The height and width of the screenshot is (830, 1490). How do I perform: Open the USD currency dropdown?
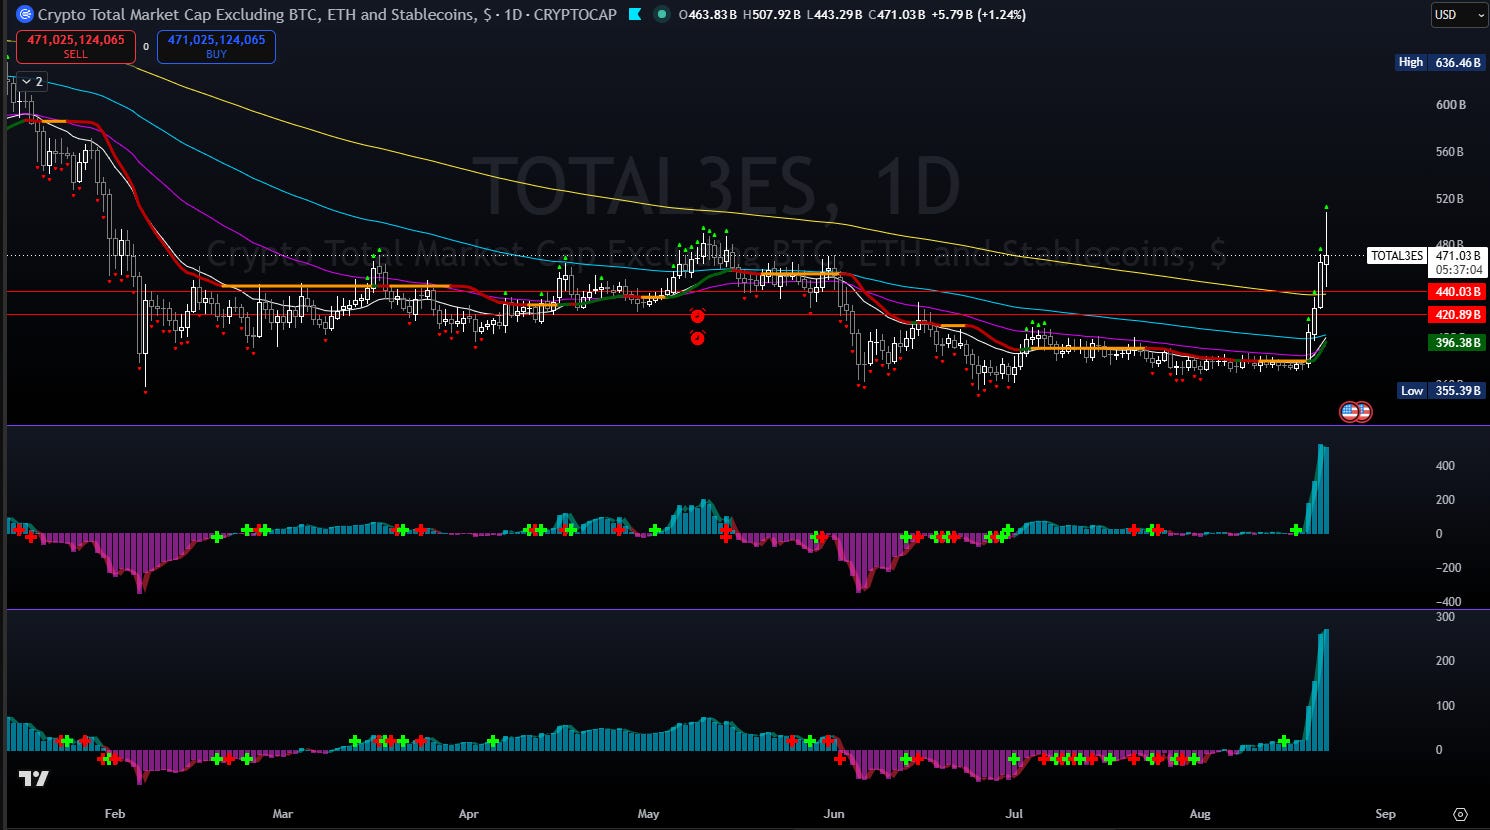click(1458, 15)
